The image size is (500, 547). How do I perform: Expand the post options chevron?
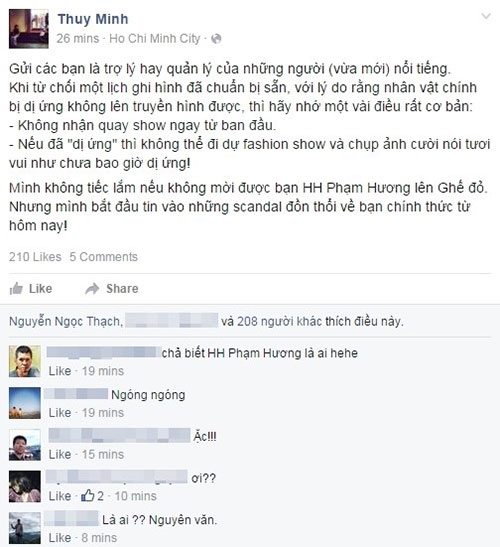click(486, 16)
